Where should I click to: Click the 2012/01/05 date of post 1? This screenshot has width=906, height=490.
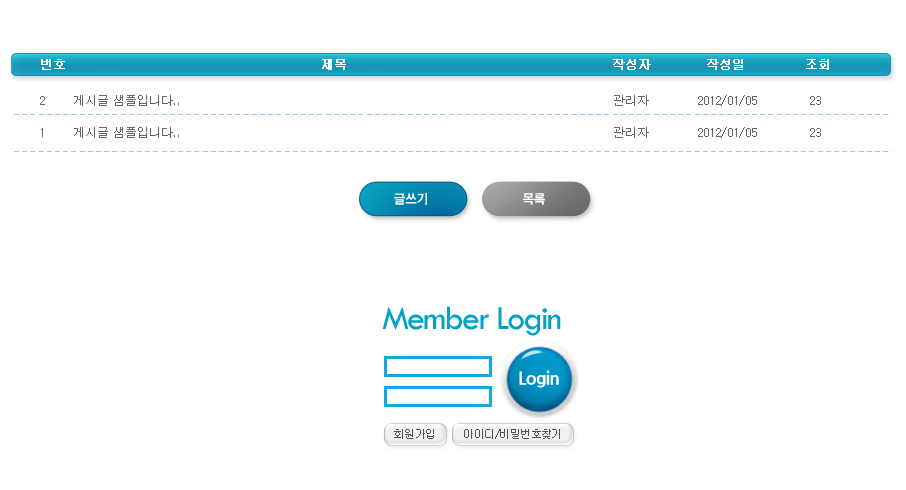click(727, 133)
